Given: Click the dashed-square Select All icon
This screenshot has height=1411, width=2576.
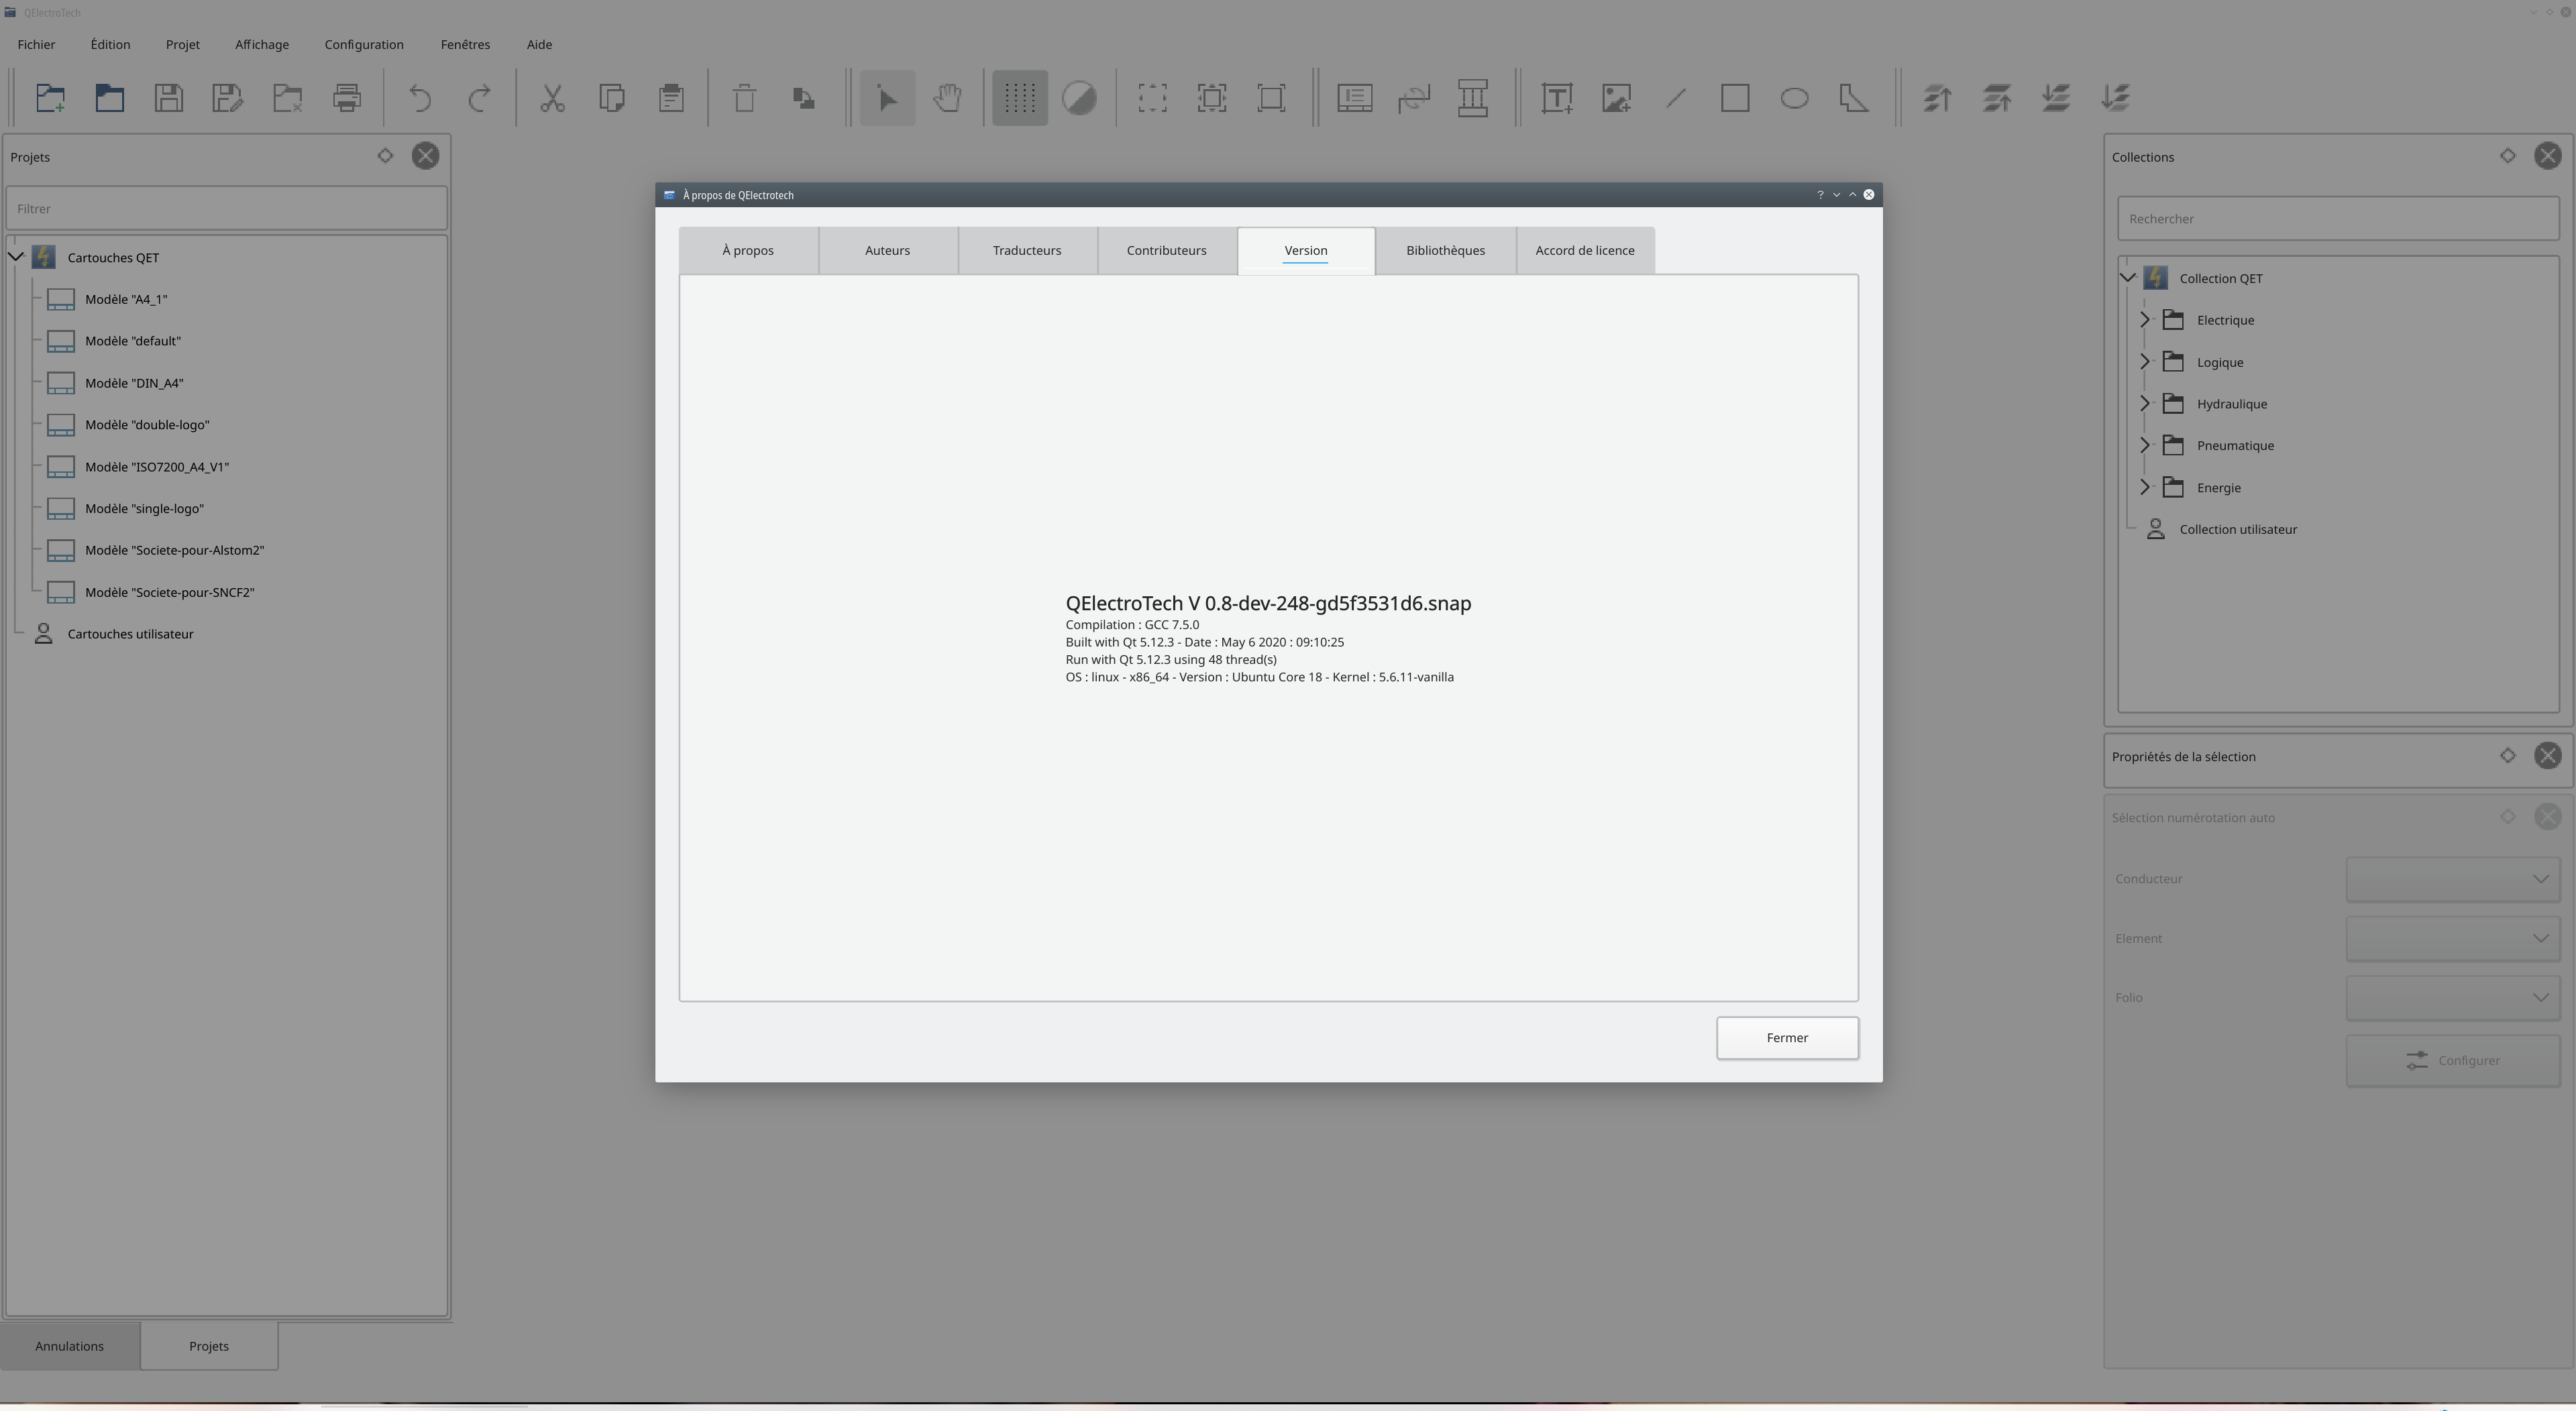Looking at the screenshot, I should (x=1152, y=98).
